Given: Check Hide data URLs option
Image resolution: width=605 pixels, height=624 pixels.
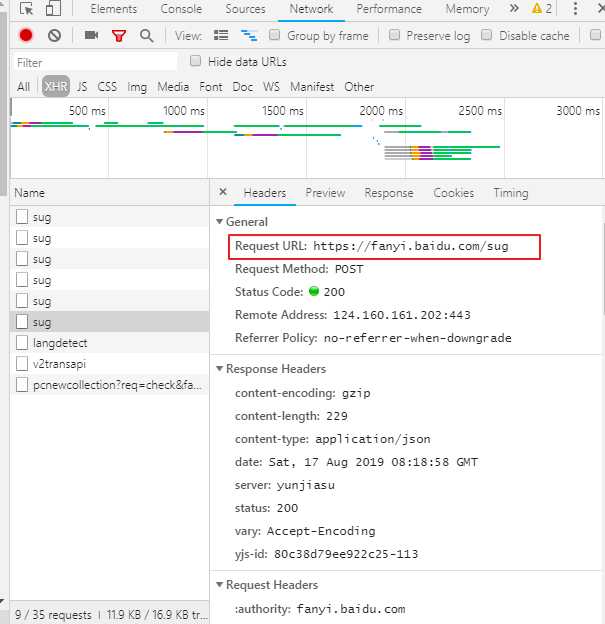Looking at the screenshot, I should tap(195, 61).
